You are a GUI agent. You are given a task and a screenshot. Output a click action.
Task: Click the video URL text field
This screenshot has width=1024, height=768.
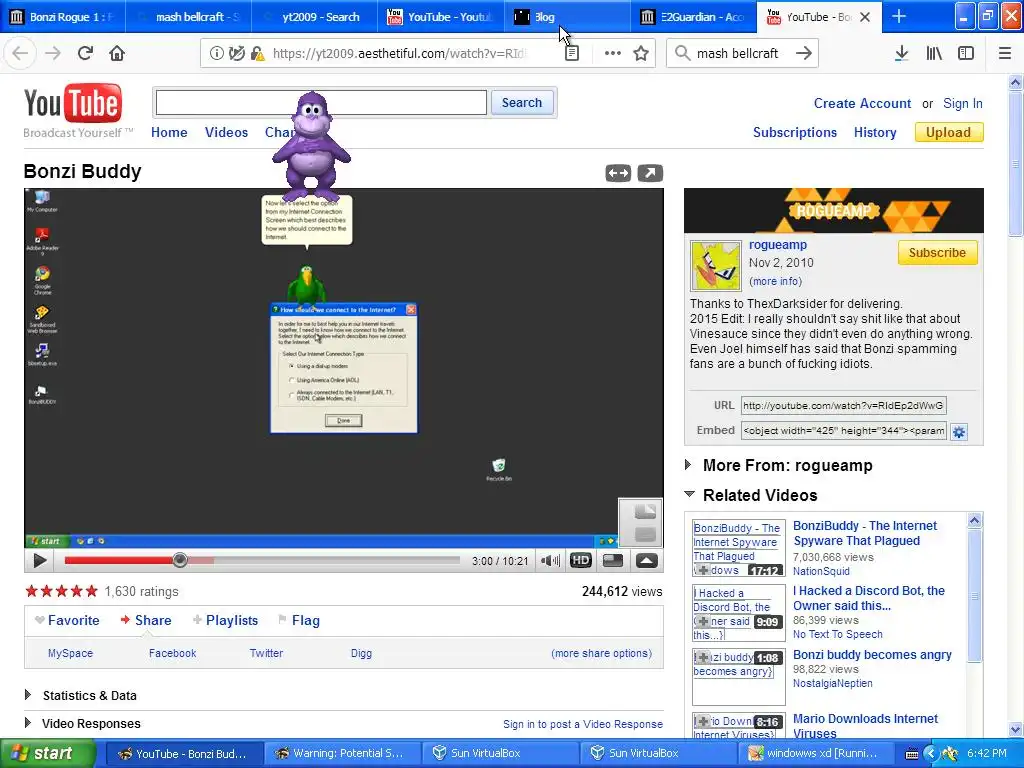coord(843,406)
